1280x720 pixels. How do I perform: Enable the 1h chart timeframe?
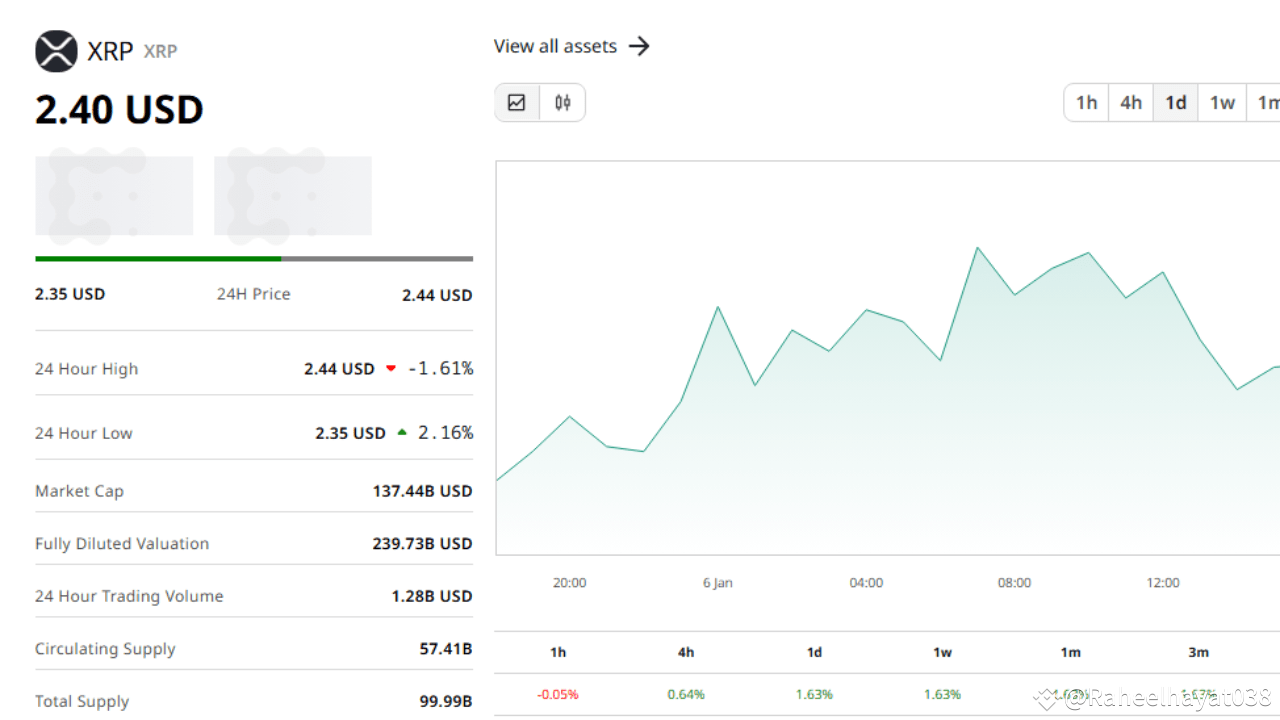[x=1086, y=102]
